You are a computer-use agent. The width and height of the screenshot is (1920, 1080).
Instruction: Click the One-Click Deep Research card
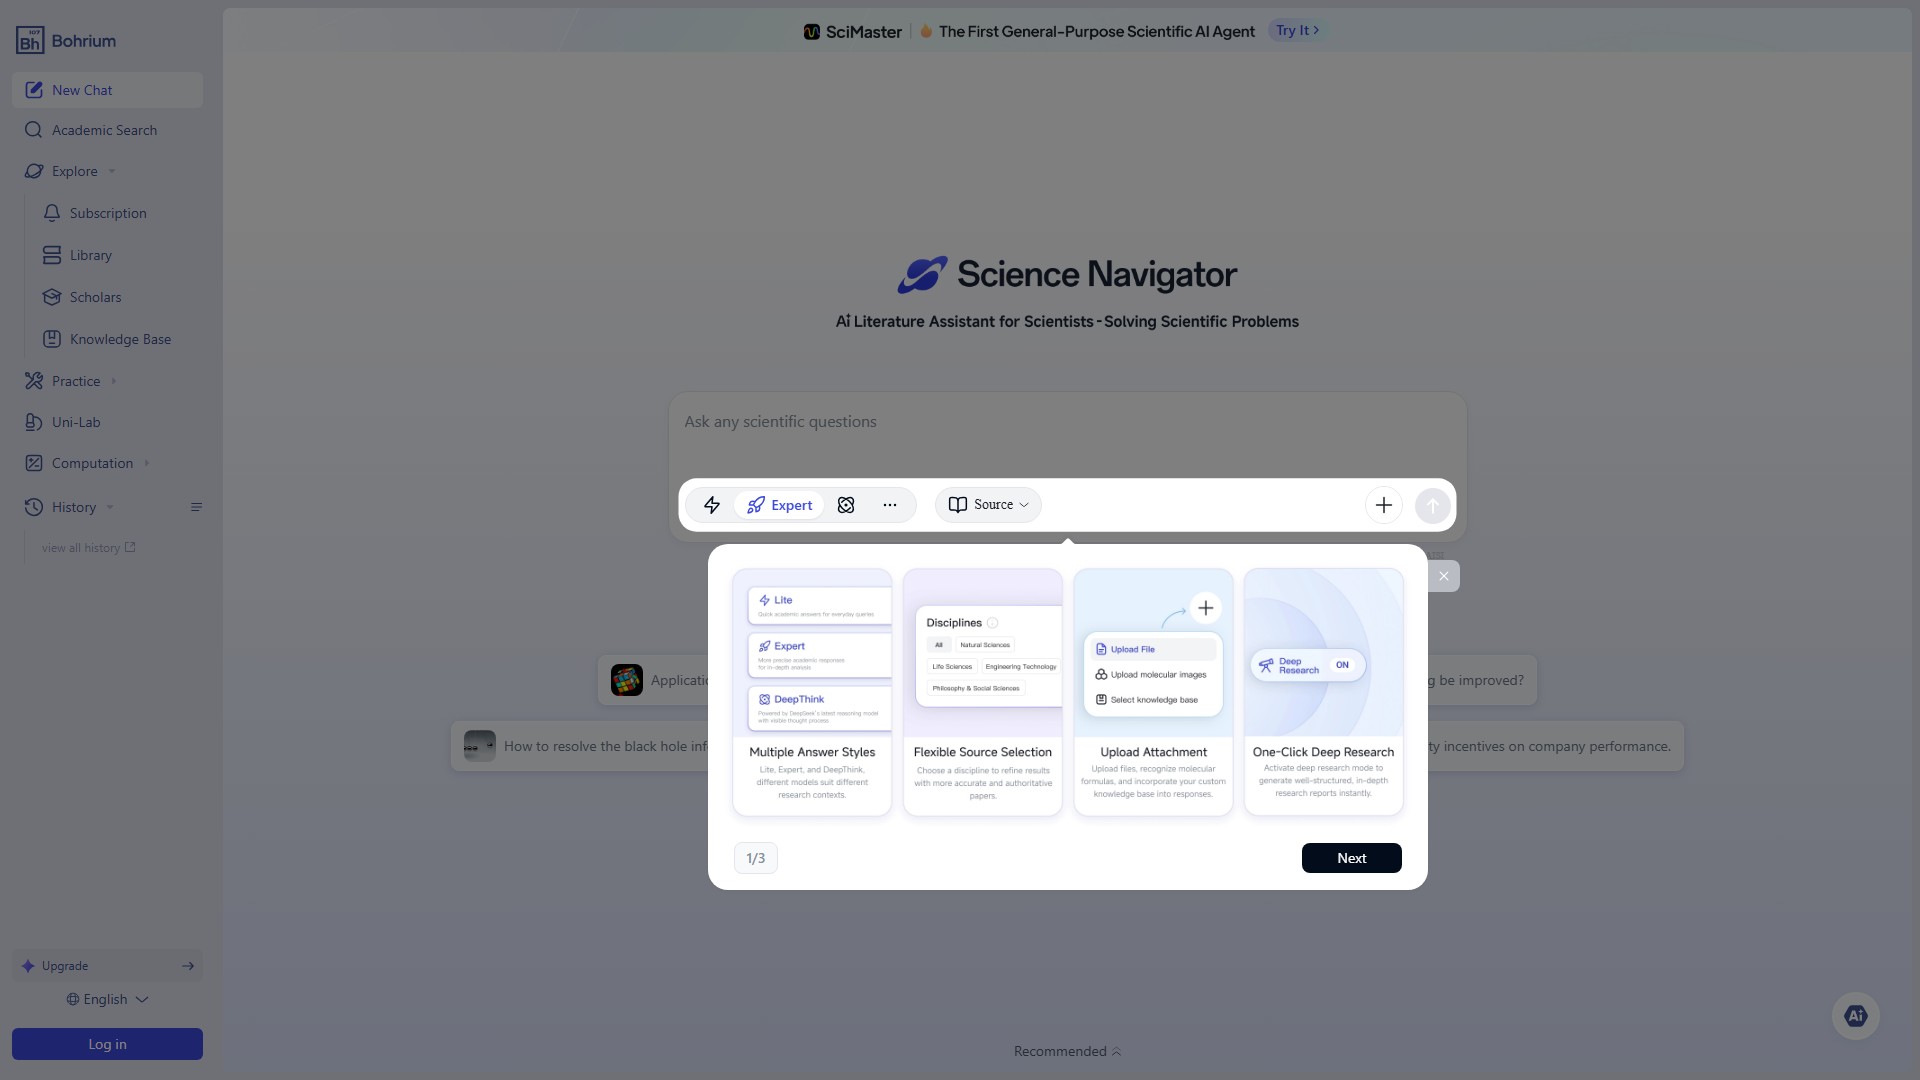click(1324, 692)
